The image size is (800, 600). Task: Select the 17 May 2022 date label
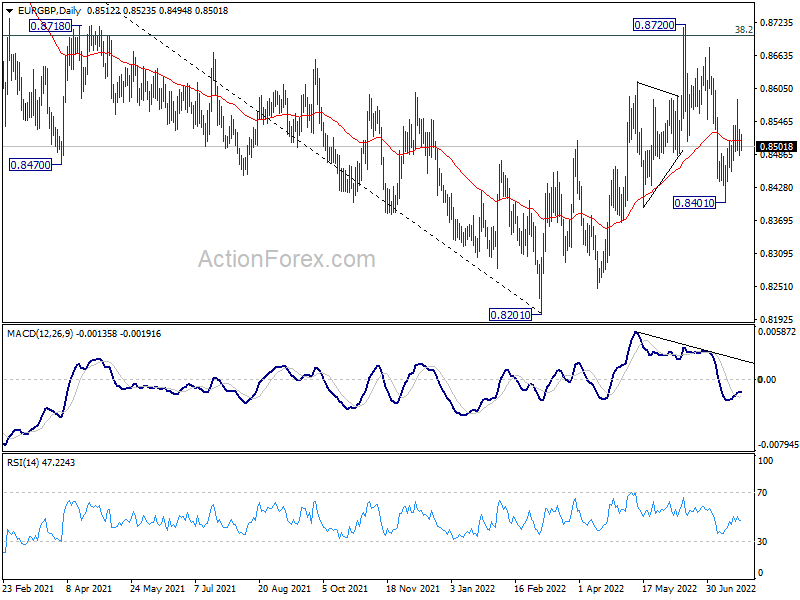click(669, 588)
